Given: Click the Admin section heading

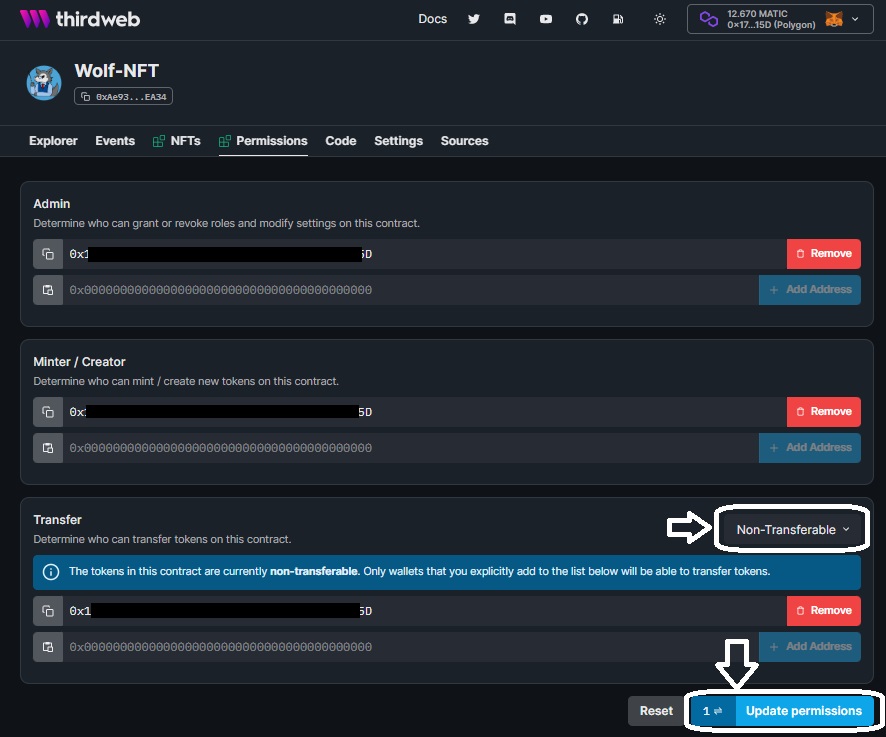Looking at the screenshot, I should 51,203.
